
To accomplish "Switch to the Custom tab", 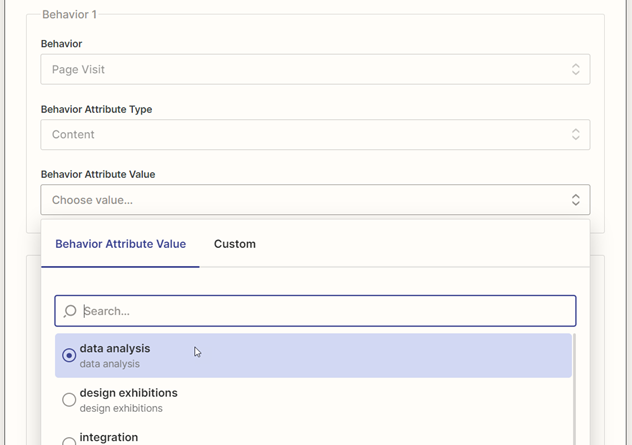I will pos(235,244).
